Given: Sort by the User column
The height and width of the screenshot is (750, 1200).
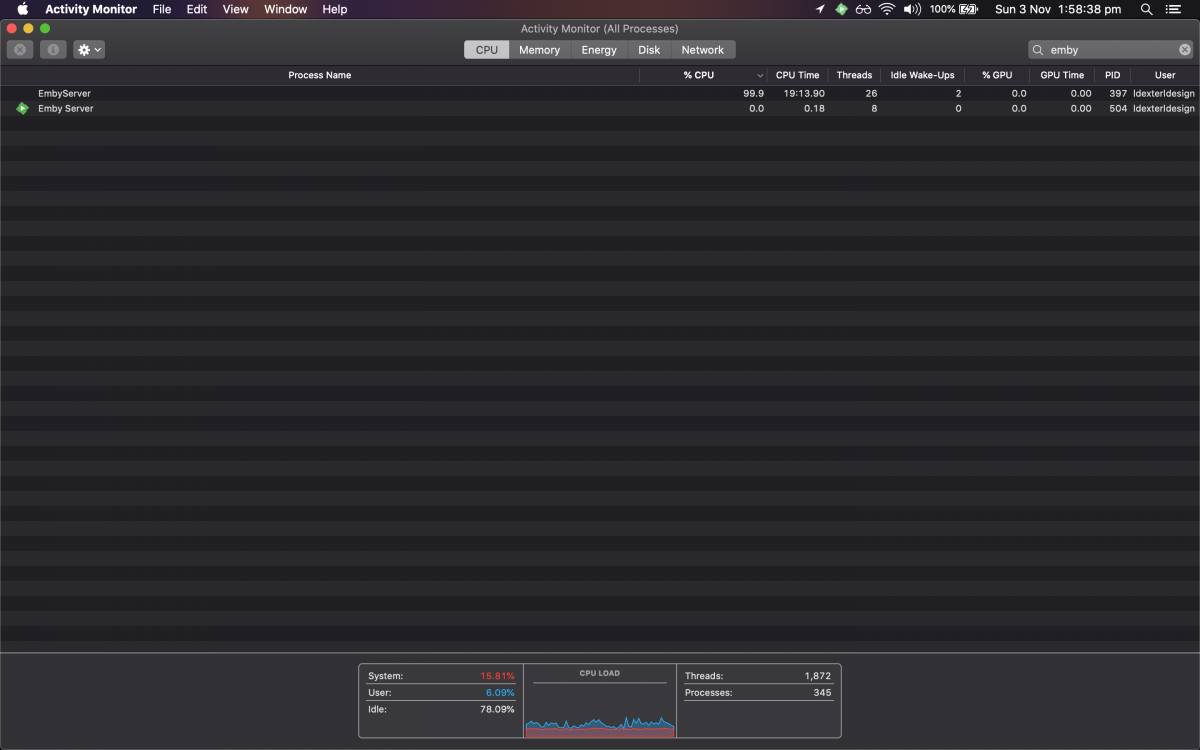Looking at the screenshot, I should pos(1165,75).
